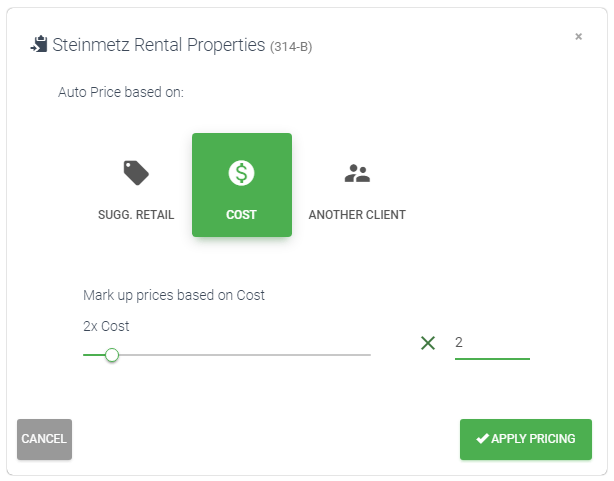The image size is (614, 481).
Task: Focus the multiplier input field showing 2
Action: tap(492, 343)
